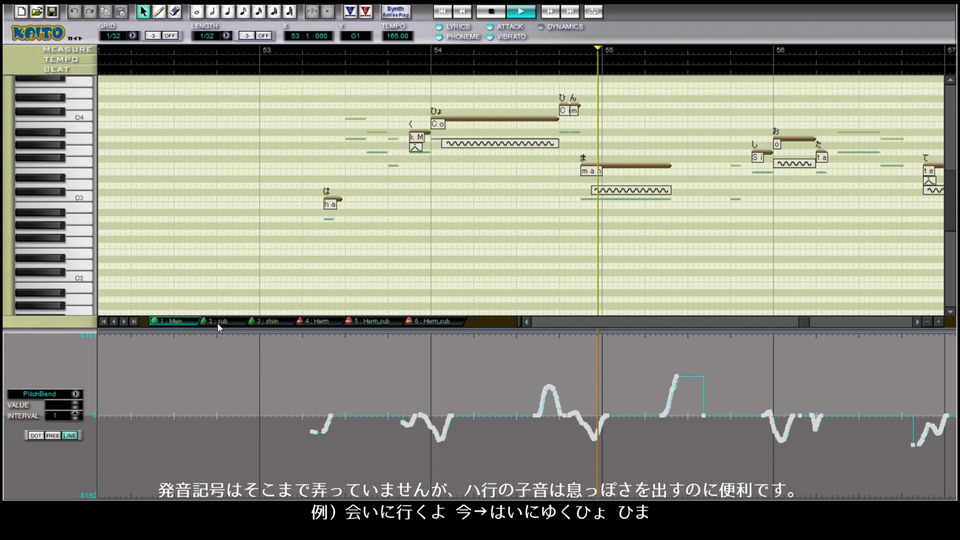The image size is (960, 540).
Task: Enable the PHONEME display radio button
Action: pos(439,37)
